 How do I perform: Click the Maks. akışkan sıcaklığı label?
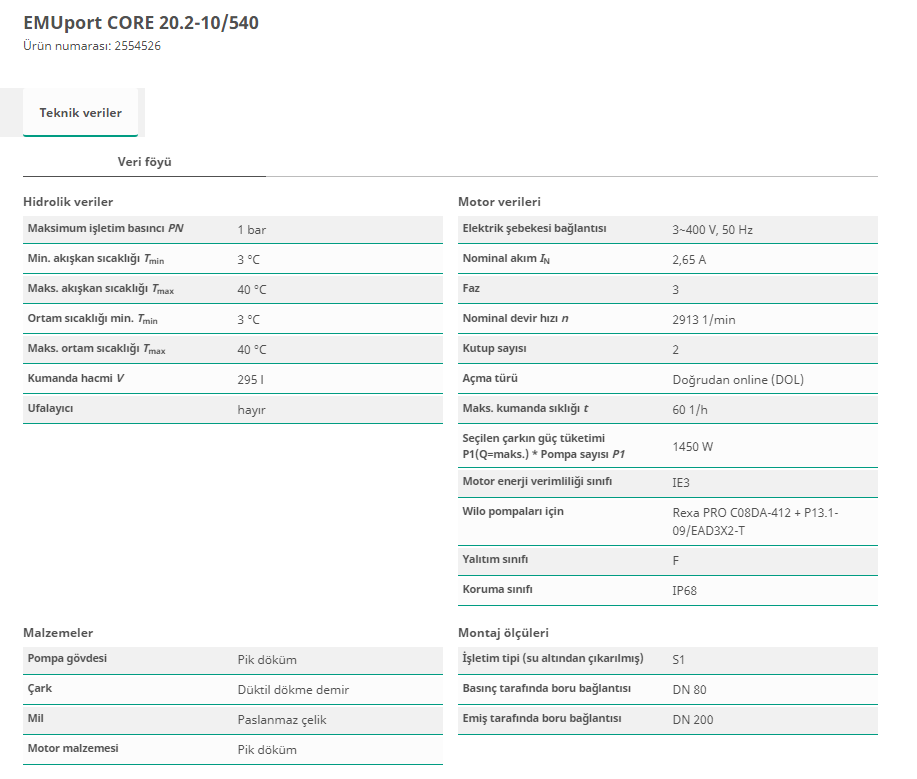click(101, 289)
